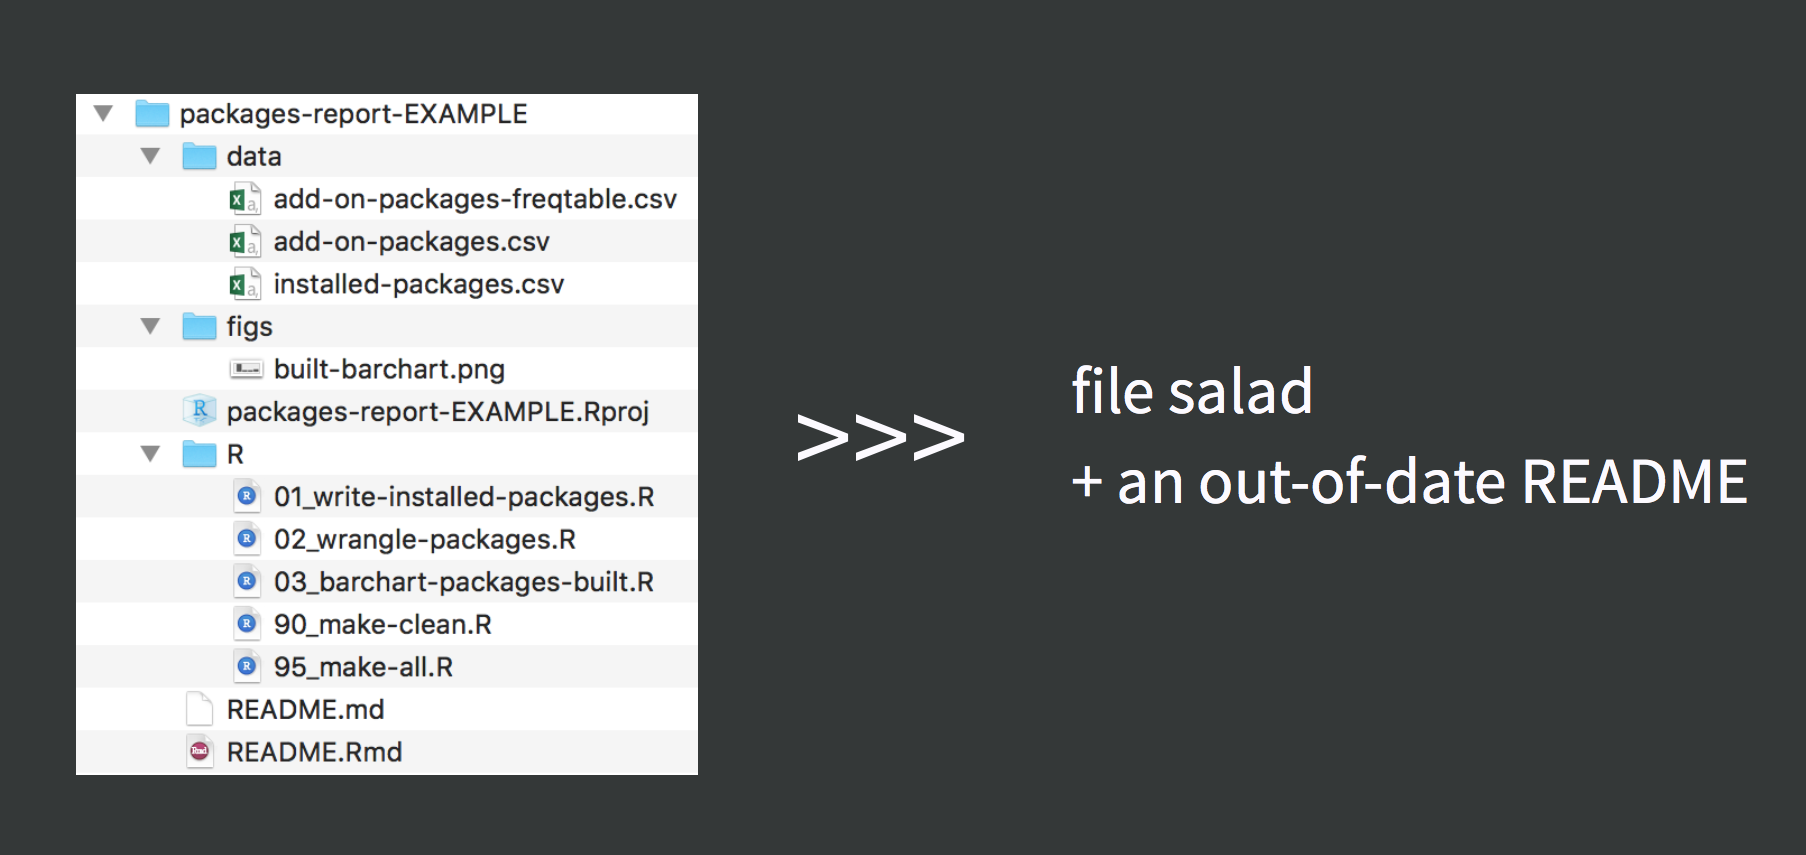Image resolution: width=1806 pixels, height=855 pixels.
Task: Click the Rproj icon for packages-report-EXAMPLE.Rproj
Action: coord(200,411)
